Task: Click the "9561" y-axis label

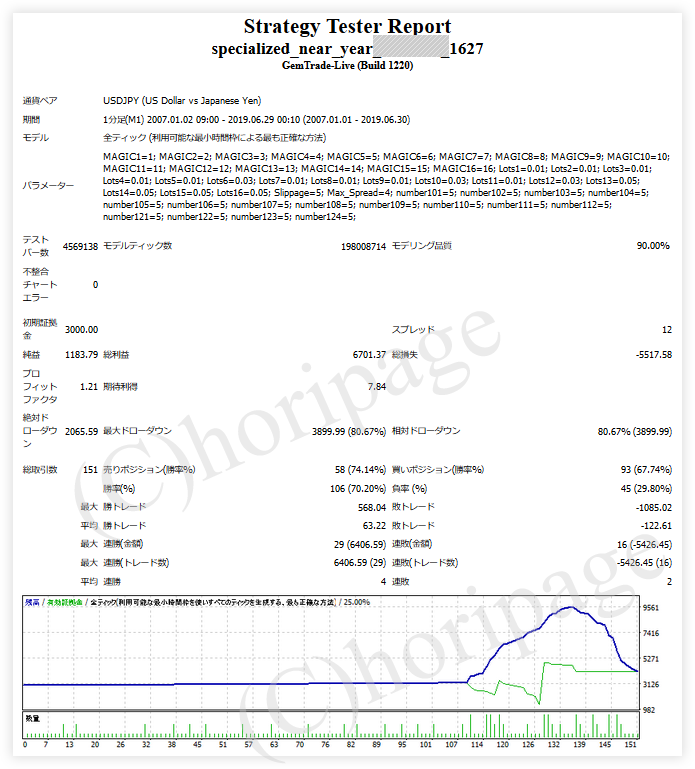Action: coord(651,608)
